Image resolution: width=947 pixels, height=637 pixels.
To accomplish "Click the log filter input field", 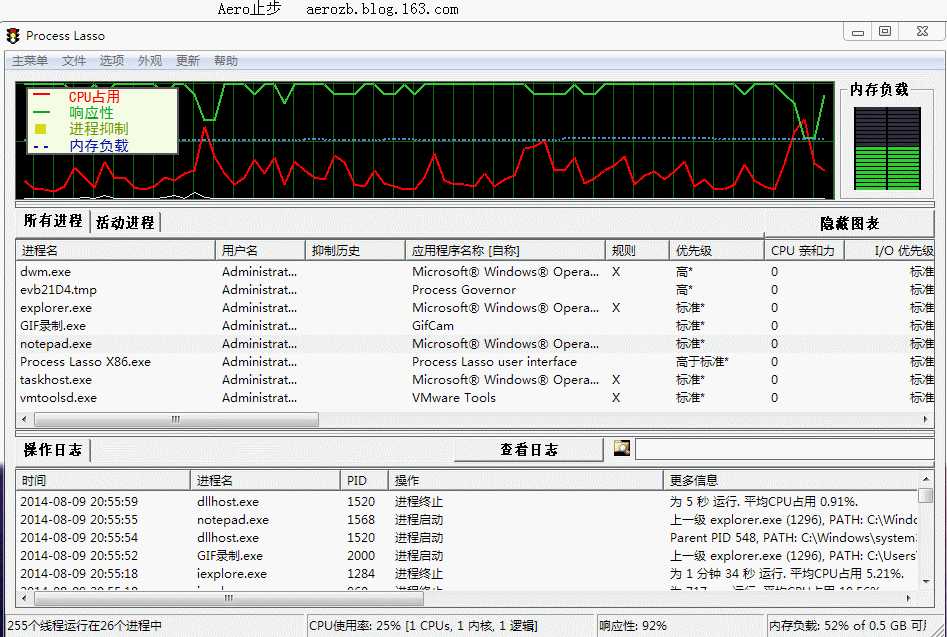I will (785, 449).
